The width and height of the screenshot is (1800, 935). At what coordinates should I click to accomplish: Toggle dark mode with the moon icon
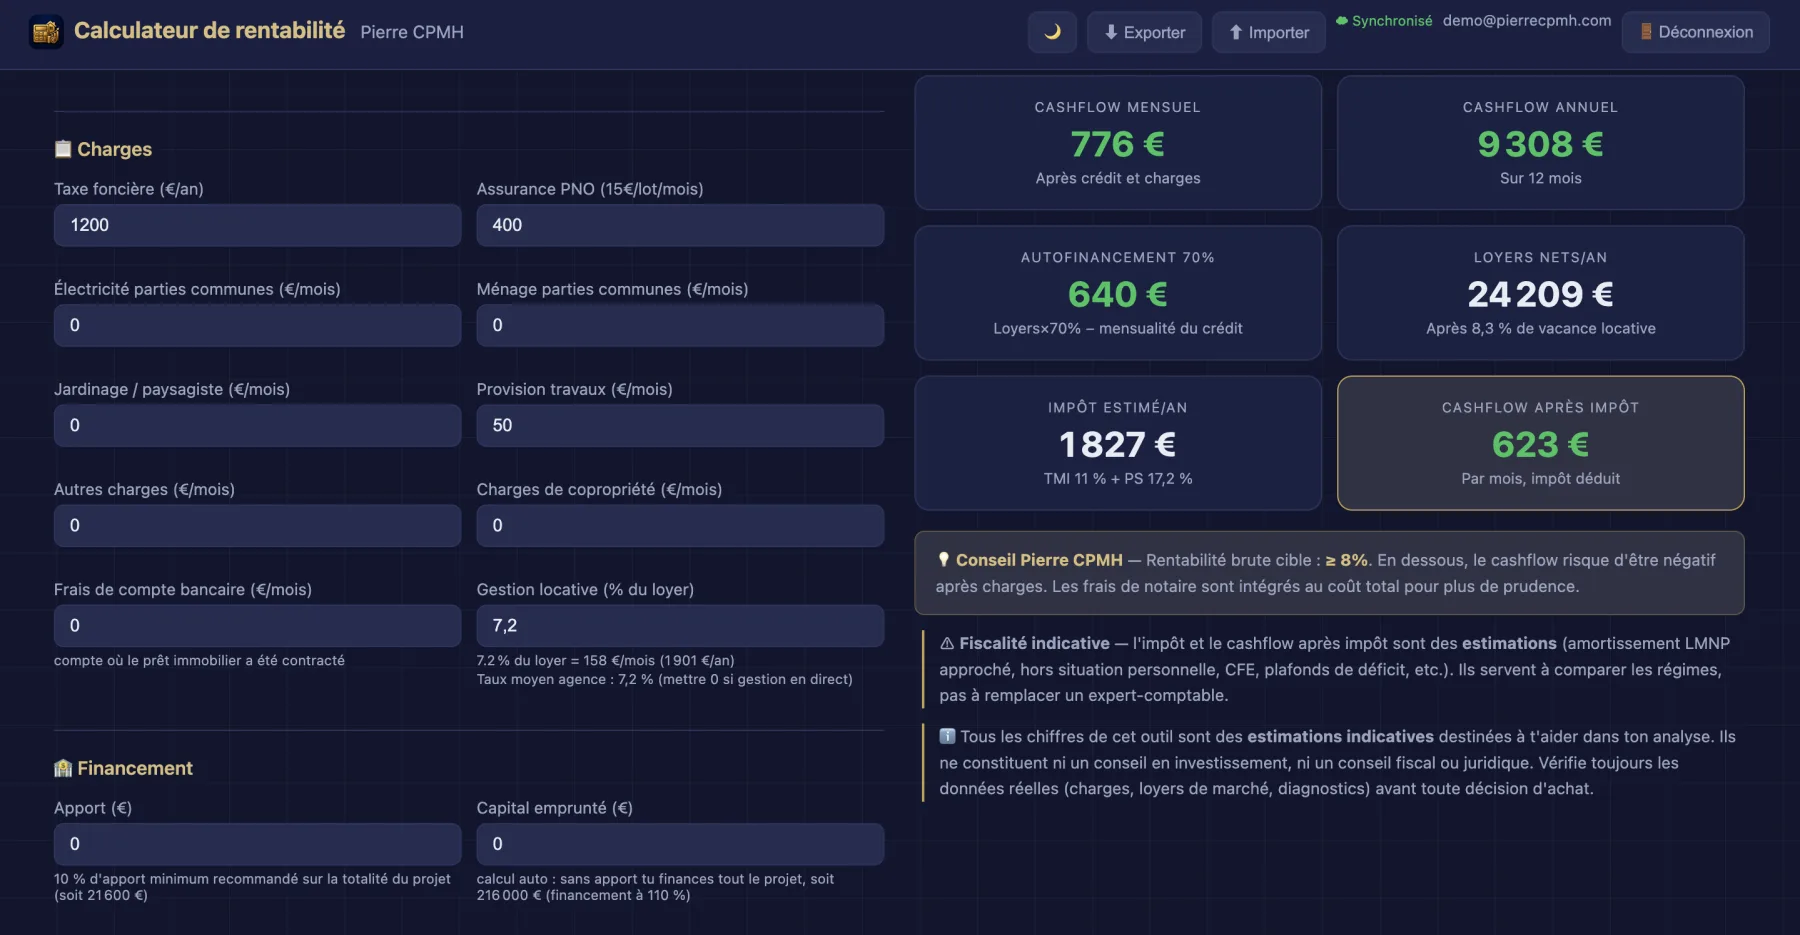[x=1052, y=32]
